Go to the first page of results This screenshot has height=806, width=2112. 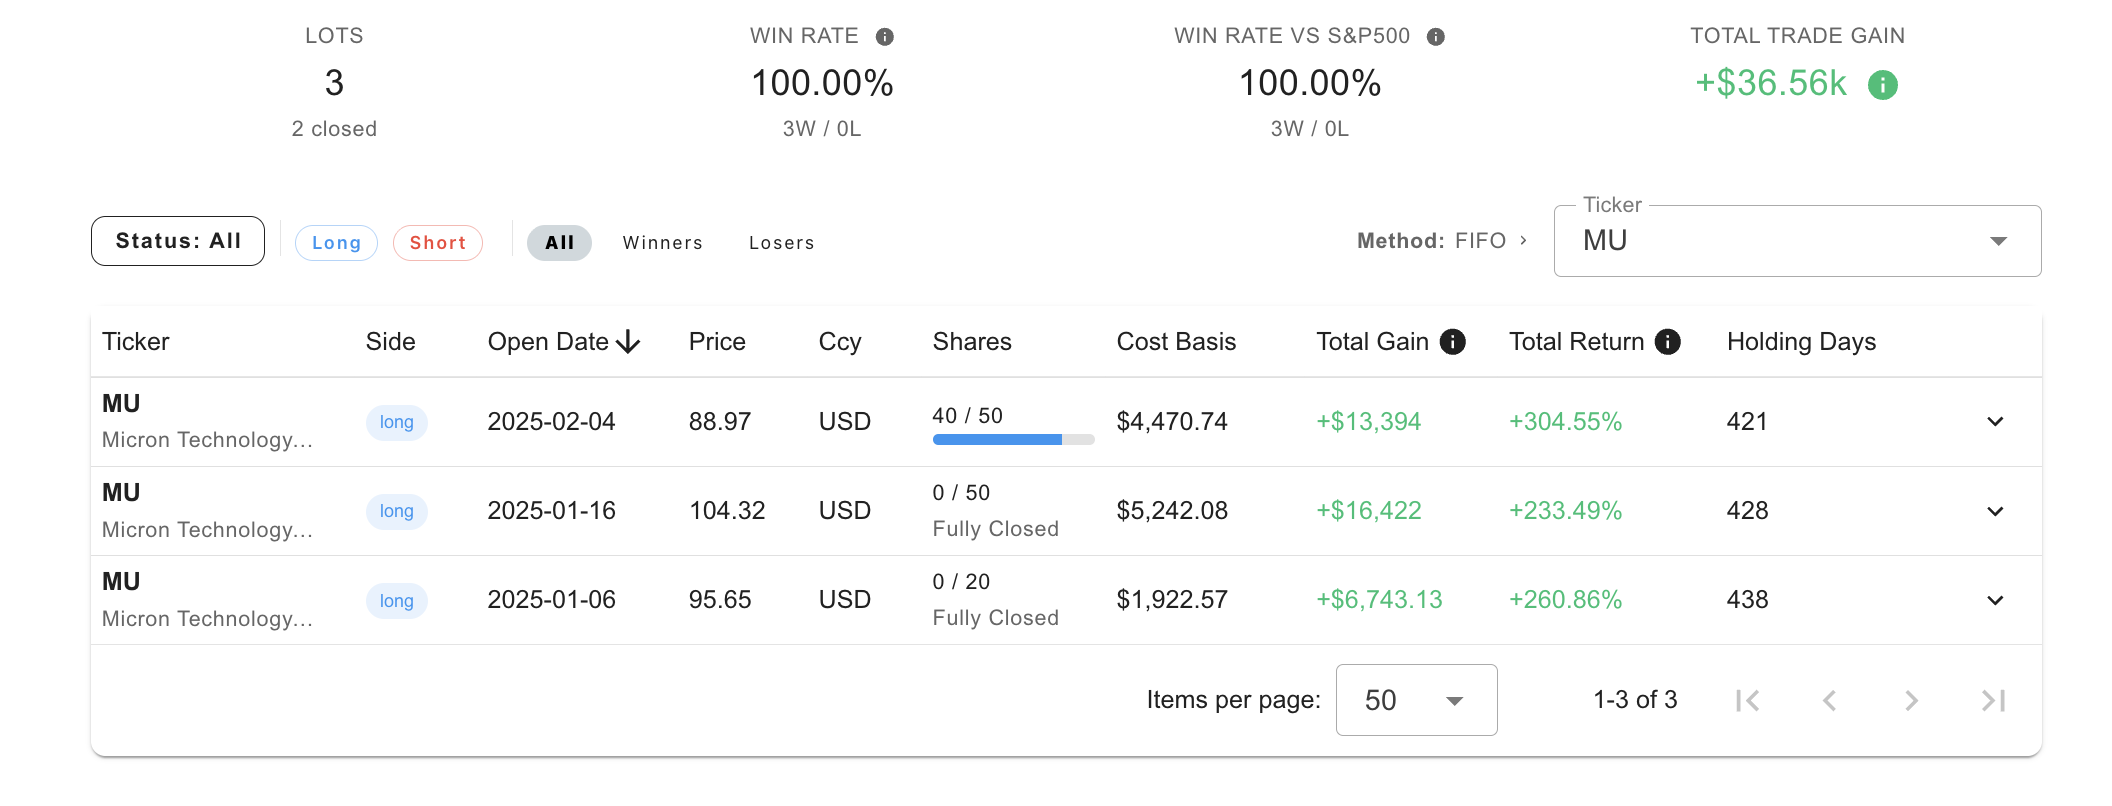(1747, 700)
